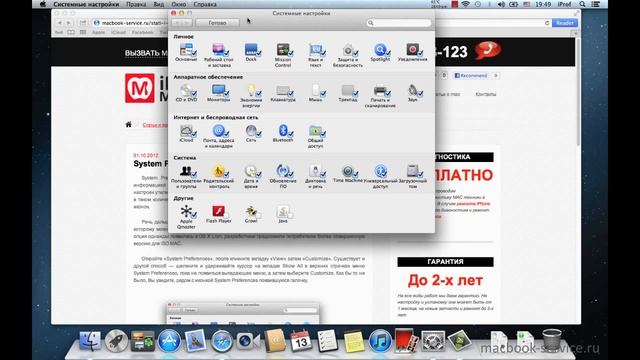Screen dimensions: 640x360
Task: Open App Store from the Dock
Action: (x=169, y=341)
